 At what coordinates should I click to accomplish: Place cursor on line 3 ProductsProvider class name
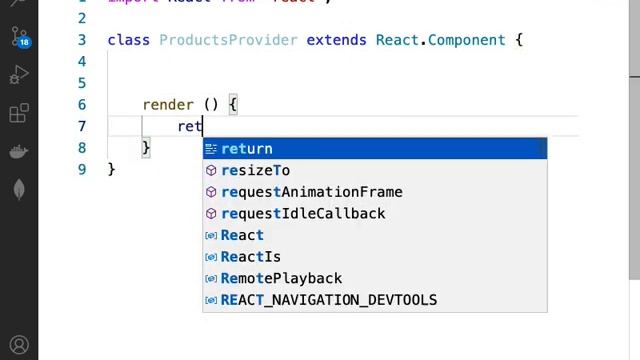[228, 40]
